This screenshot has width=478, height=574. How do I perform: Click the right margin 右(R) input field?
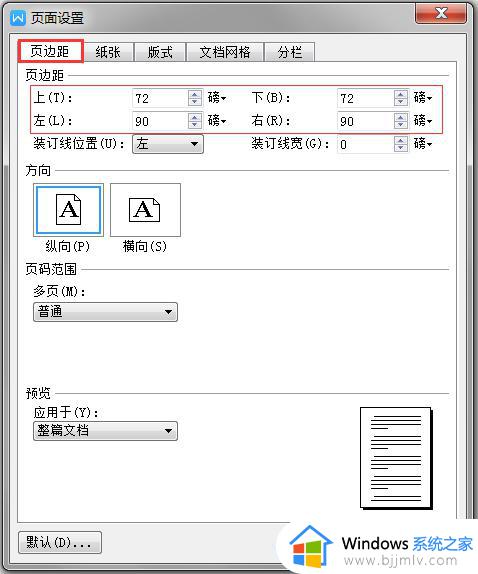click(x=365, y=121)
